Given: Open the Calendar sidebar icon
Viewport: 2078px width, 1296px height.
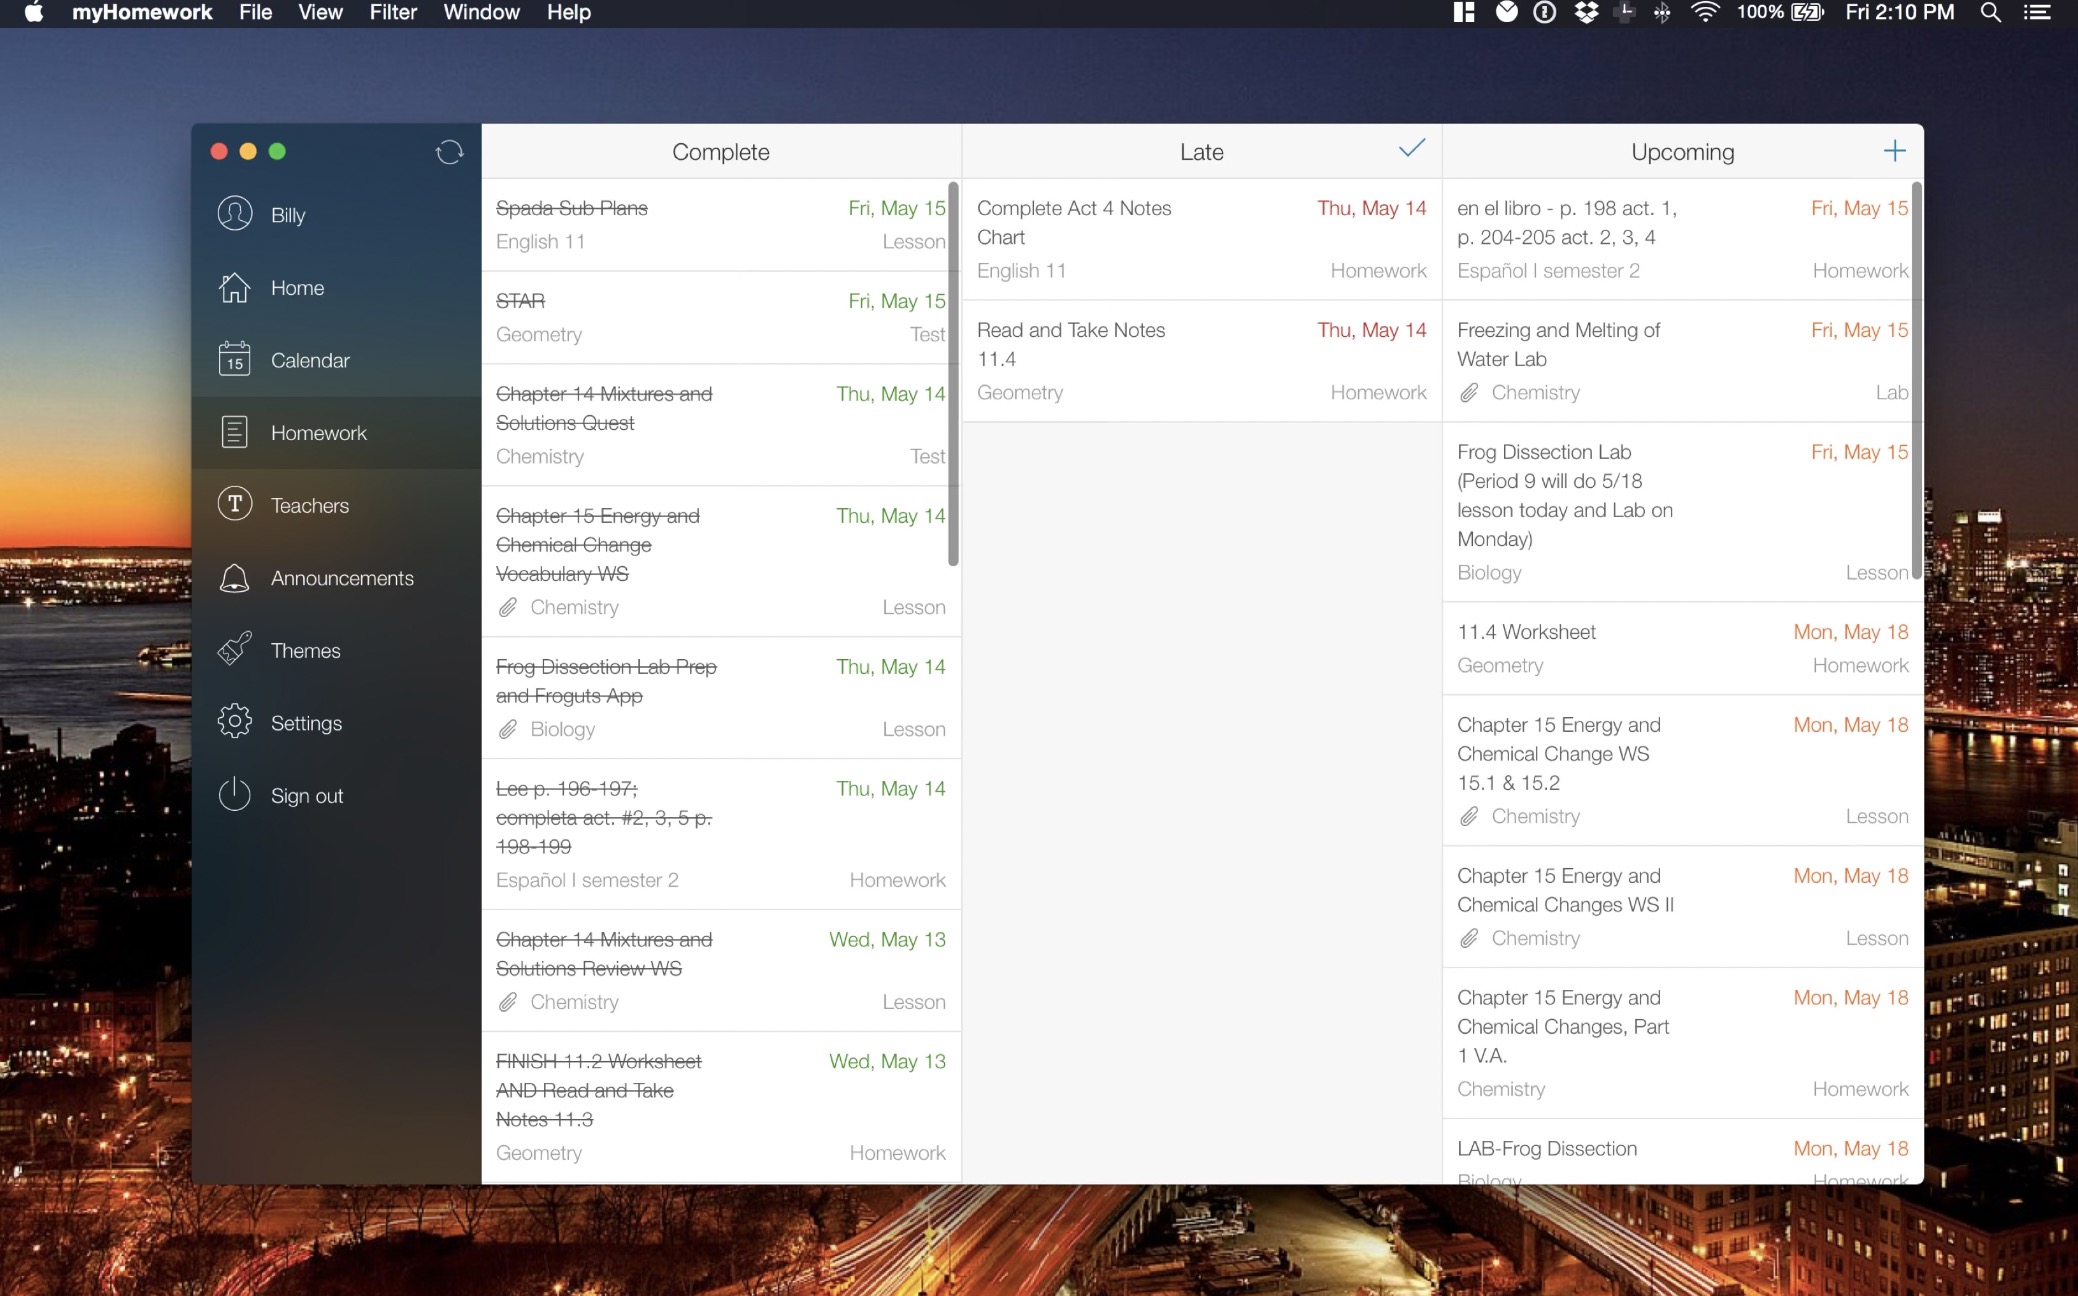Looking at the screenshot, I should coord(235,359).
